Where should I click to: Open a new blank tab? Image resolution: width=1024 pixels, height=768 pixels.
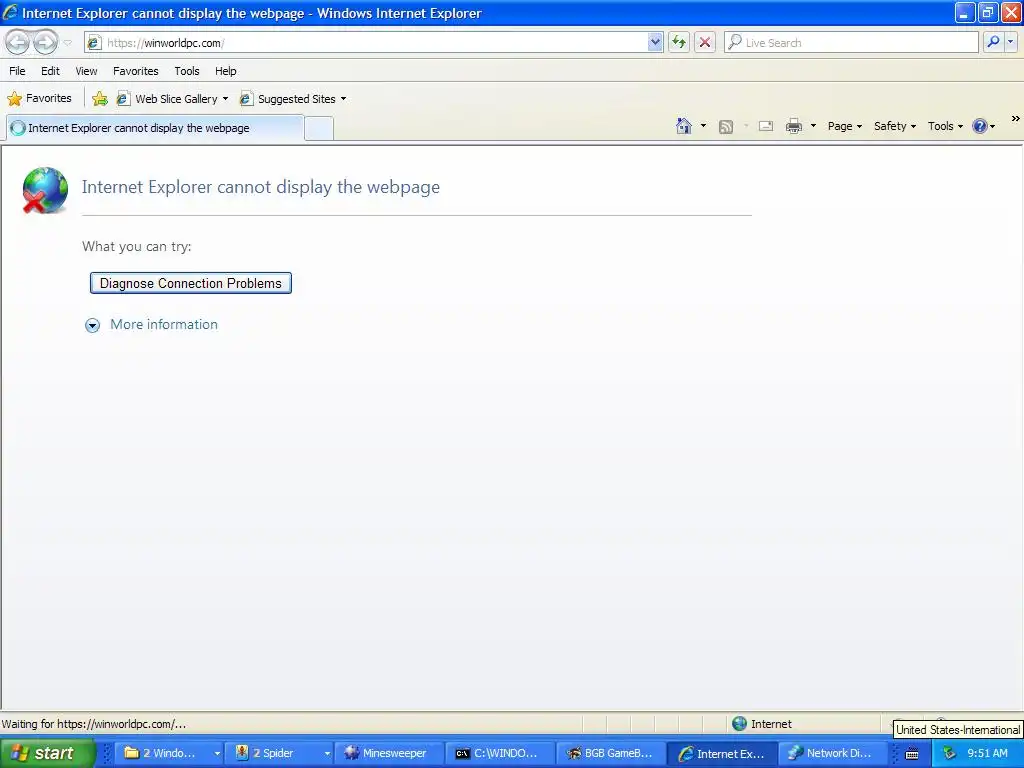(x=319, y=129)
